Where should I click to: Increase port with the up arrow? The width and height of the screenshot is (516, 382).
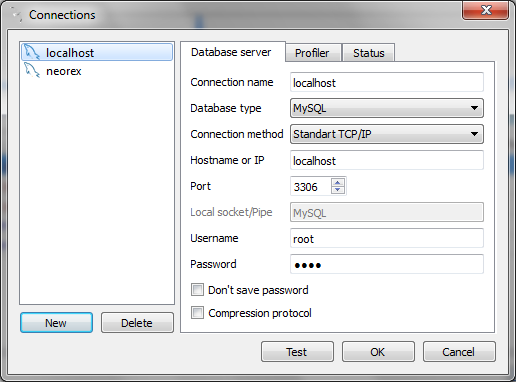[338, 183]
